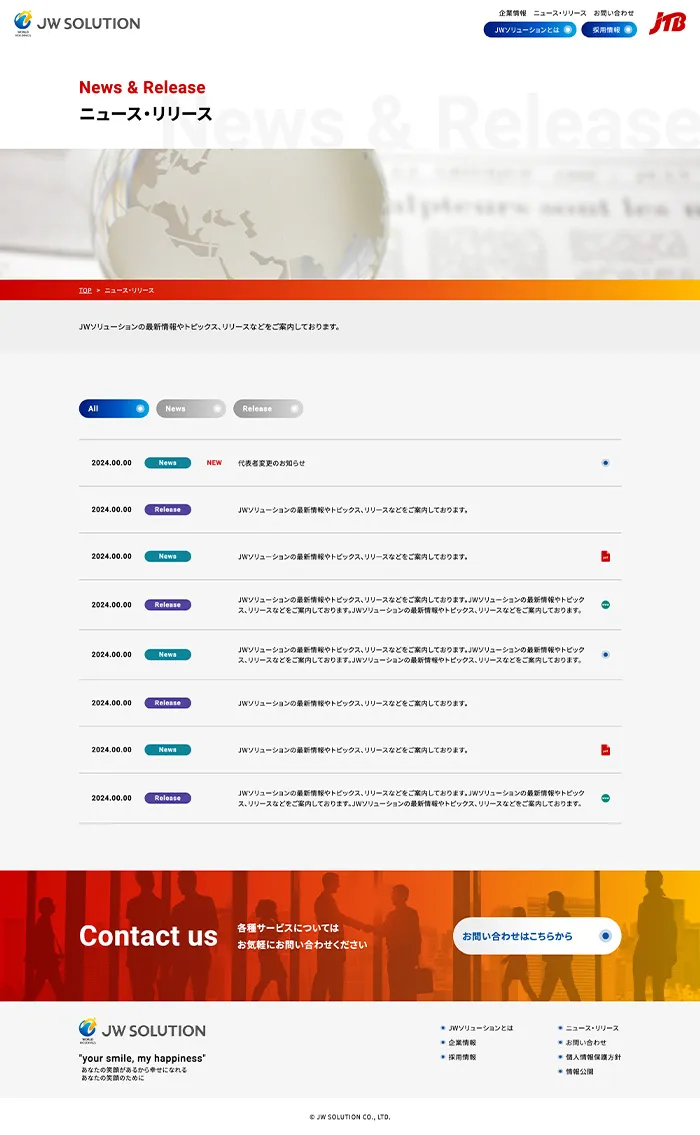
Task: Open 企業情報 in the top navigation
Action: (512, 13)
